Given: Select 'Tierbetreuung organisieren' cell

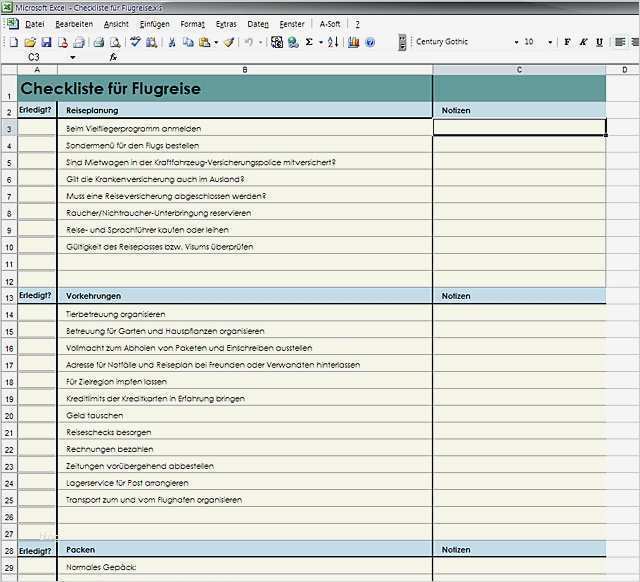Looking at the screenshot, I should click(245, 314).
